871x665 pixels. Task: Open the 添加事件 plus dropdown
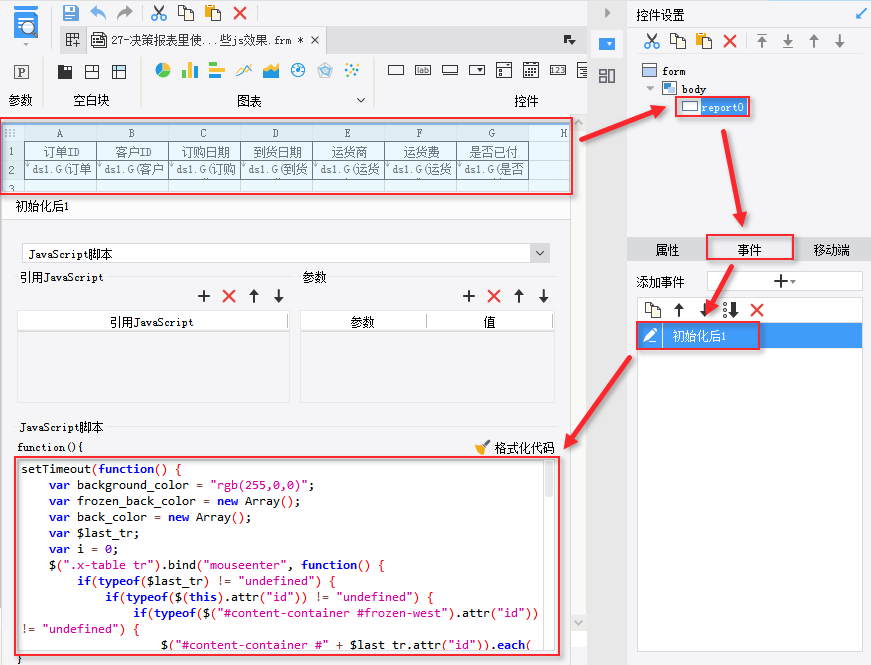click(x=784, y=282)
